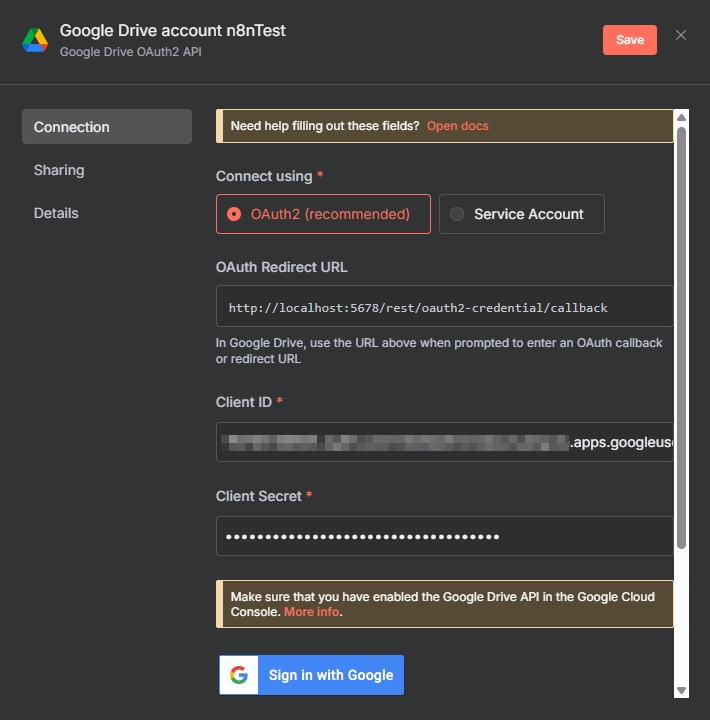The image size is (710, 720).
Task: Click Sign in with Google button
Action: pos(311,675)
